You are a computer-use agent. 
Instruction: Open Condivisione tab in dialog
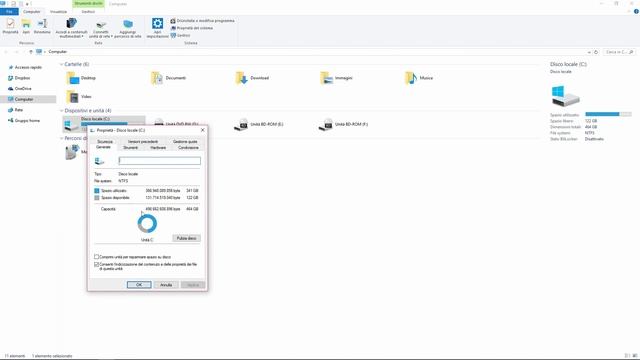tap(188, 148)
